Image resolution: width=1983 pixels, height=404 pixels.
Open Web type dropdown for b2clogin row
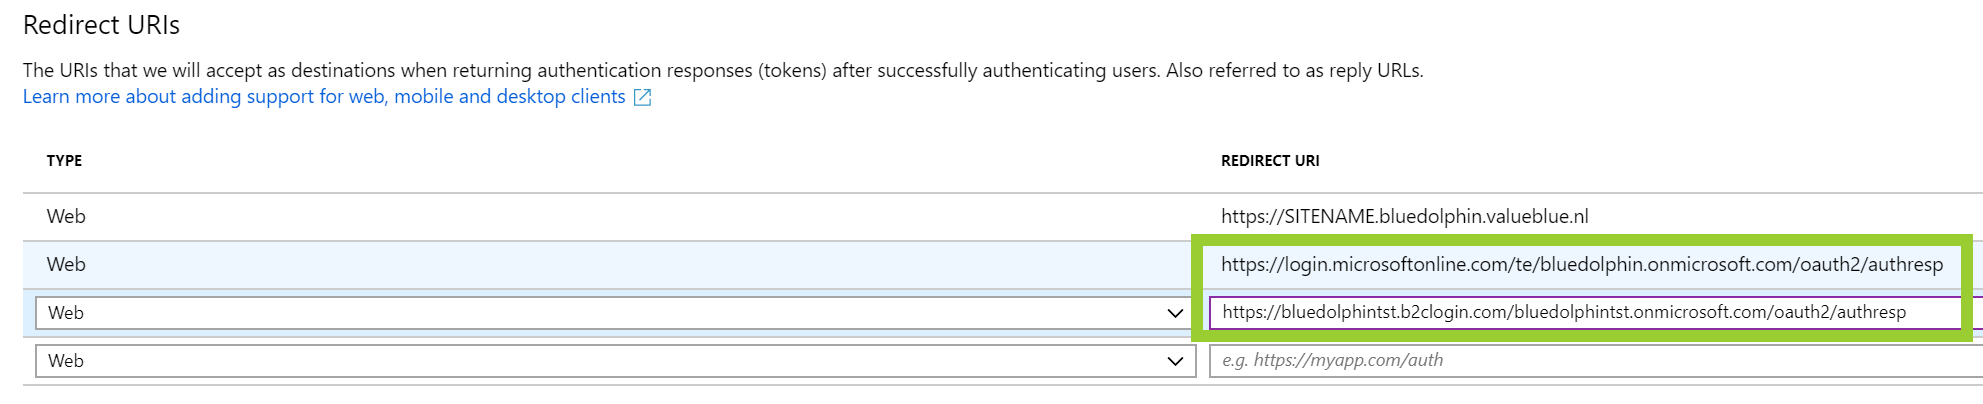(x=615, y=313)
